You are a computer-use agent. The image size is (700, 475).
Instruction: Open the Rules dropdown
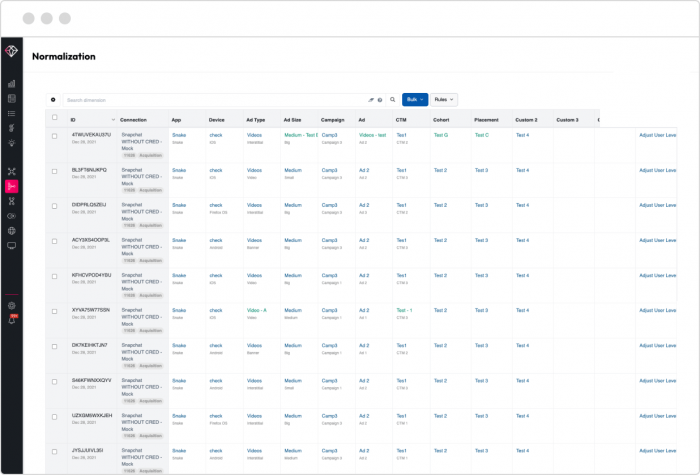[444, 100]
